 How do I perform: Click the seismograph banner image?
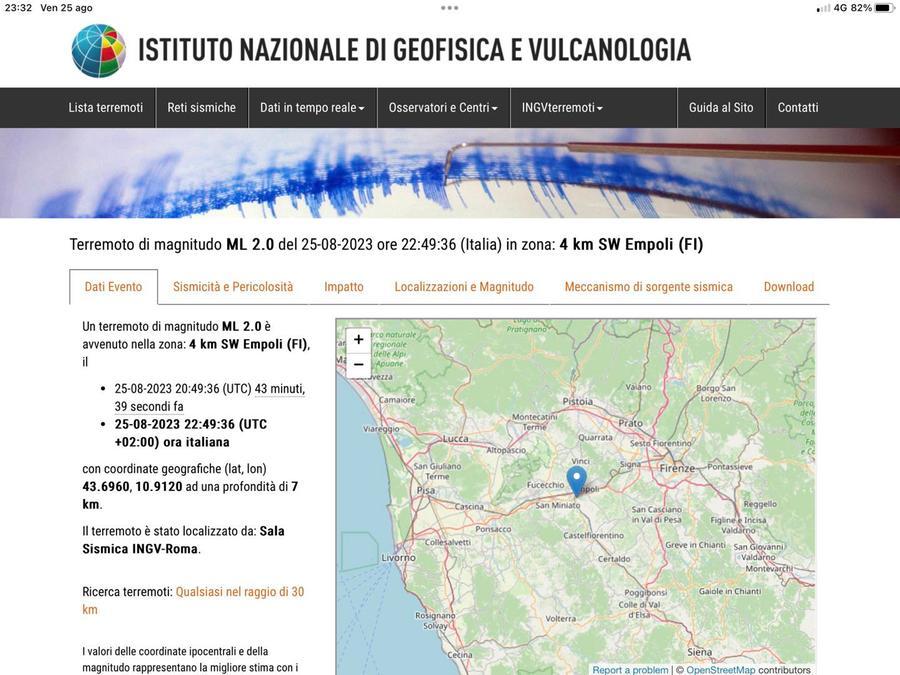coord(450,173)
